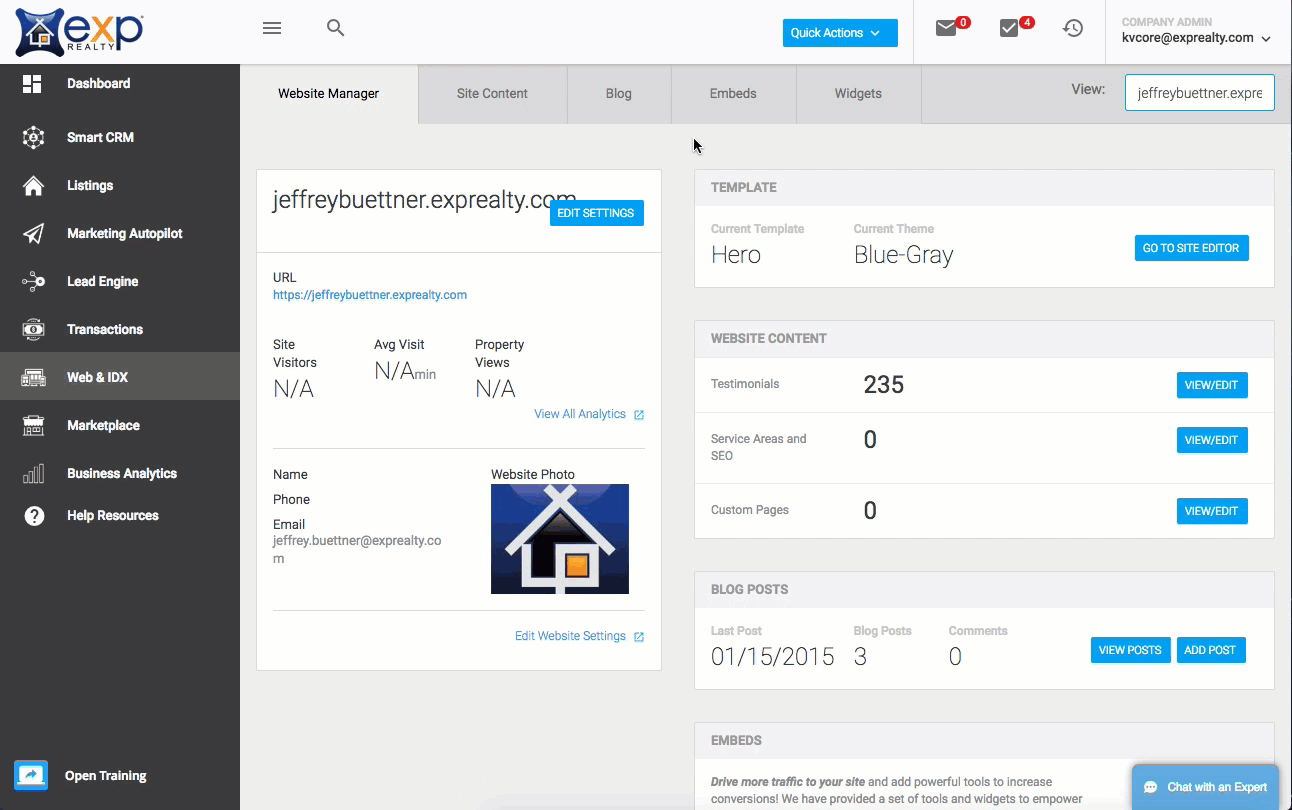
Task: Switch to the Website Manager tab
Action: pyautogui.click(x=329, y=94)
